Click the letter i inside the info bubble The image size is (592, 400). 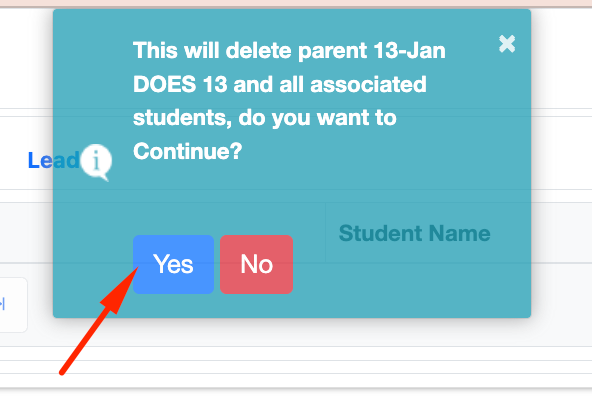click(96, 160)
